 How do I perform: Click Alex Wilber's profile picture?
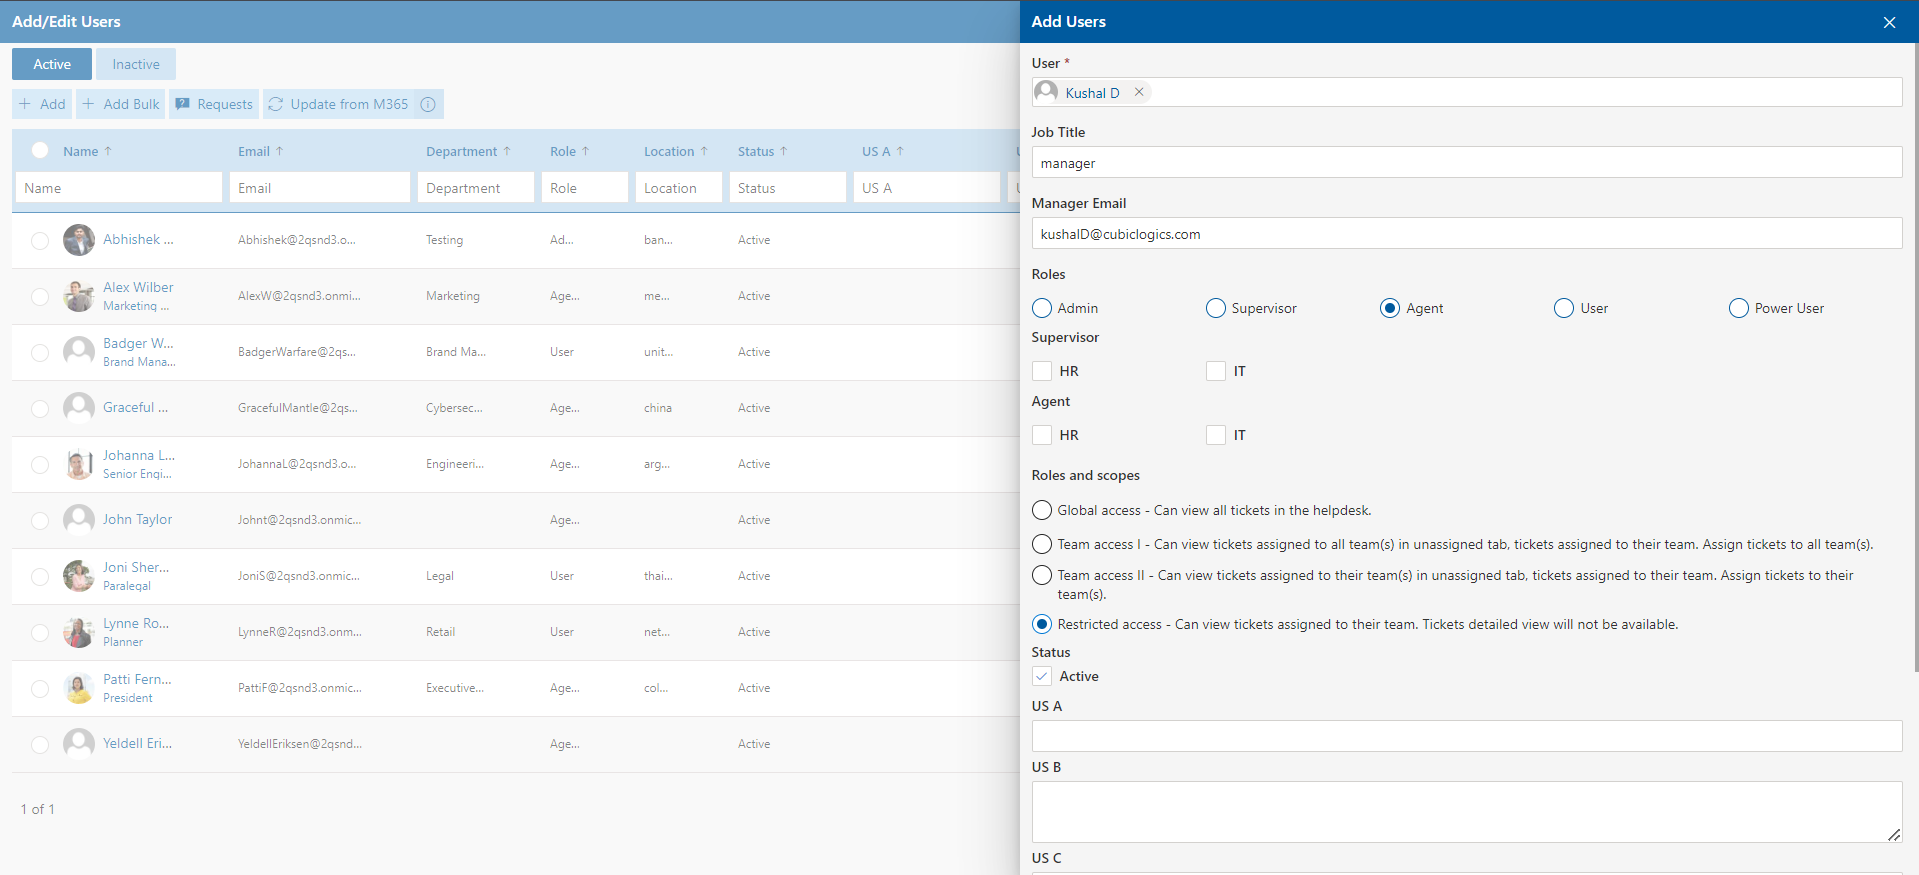click(x=79, y=296)
